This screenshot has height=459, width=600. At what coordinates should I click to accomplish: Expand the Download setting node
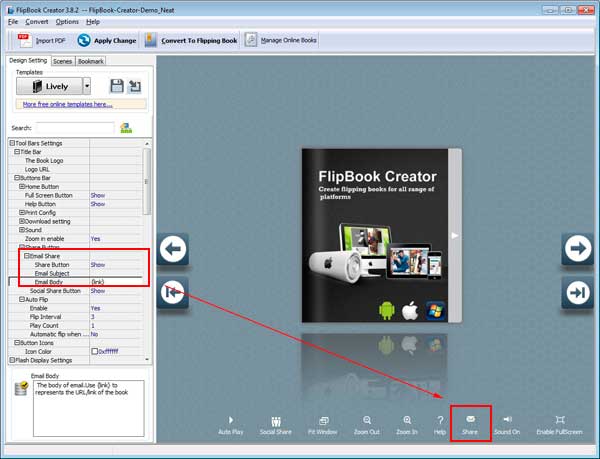(x=22, y=221)
